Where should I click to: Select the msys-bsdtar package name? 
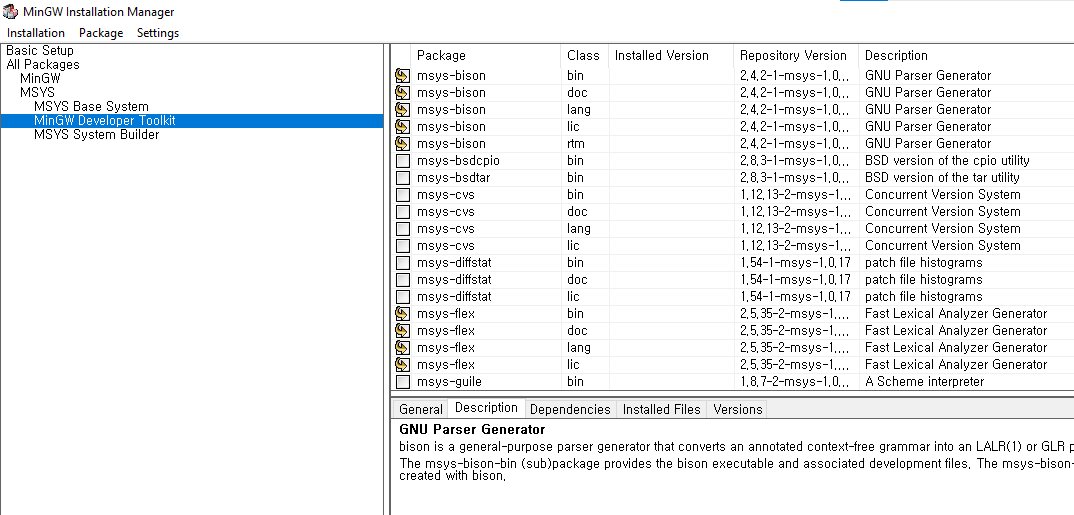coord(453,178)
